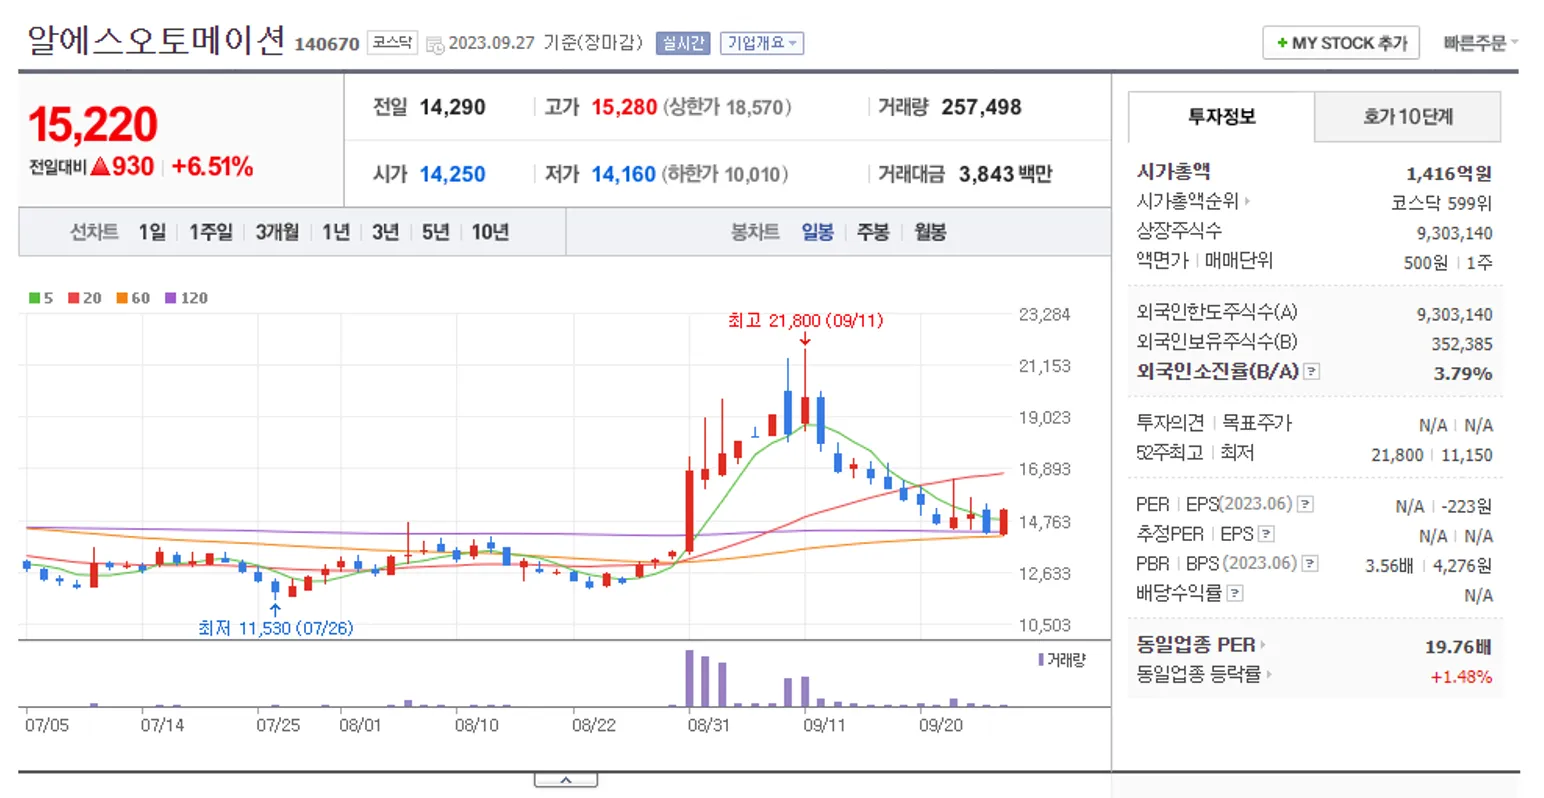Image resolution: width=1544 pixels, height=798 pixels.
Task: Switch to the 투자정보 tab
Action: pyautogui.click(x=1221, y=117)
